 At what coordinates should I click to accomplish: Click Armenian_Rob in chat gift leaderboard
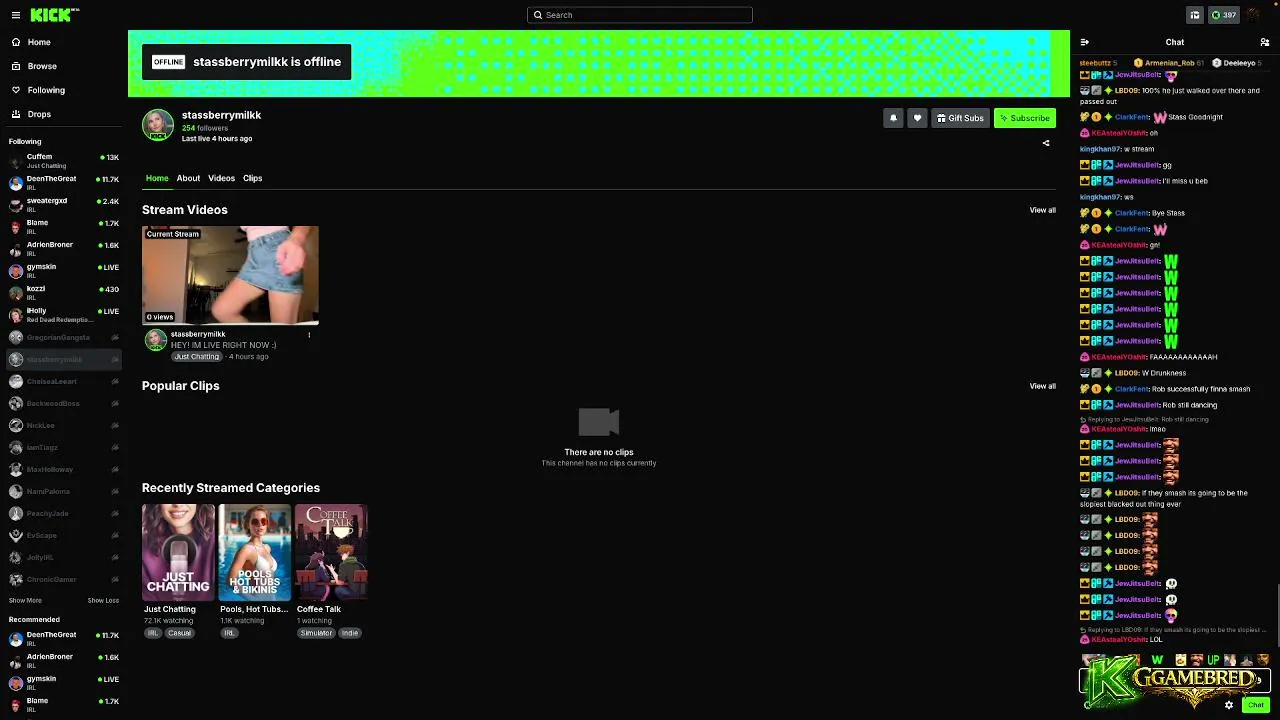pyautogui.click(x=1169, y=63)
